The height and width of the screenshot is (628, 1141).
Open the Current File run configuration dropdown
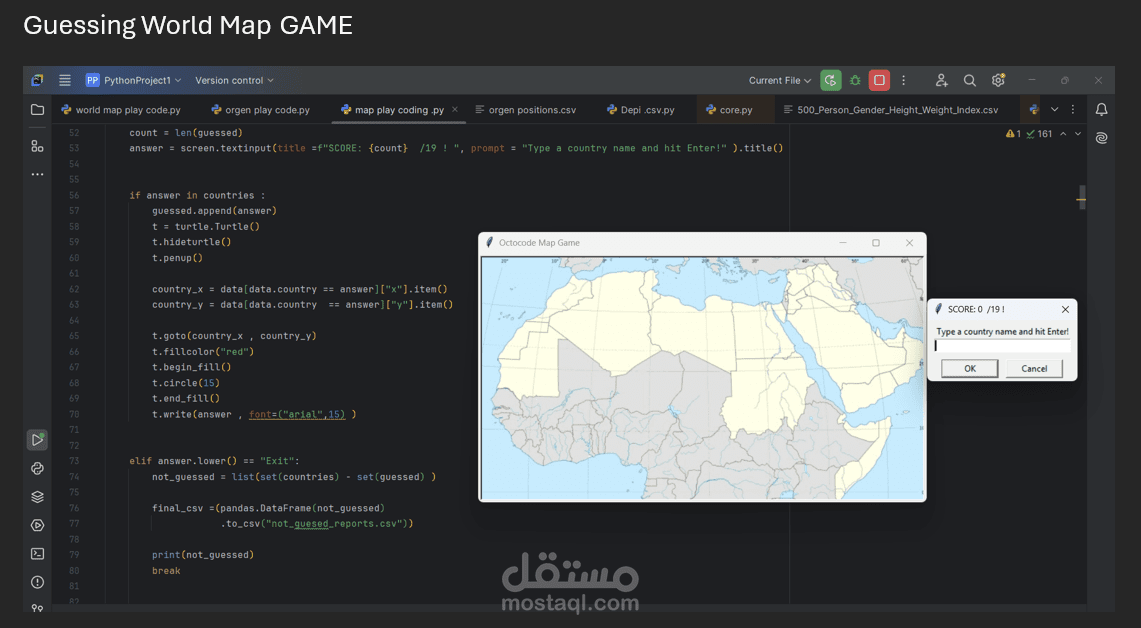pos(779,80)
